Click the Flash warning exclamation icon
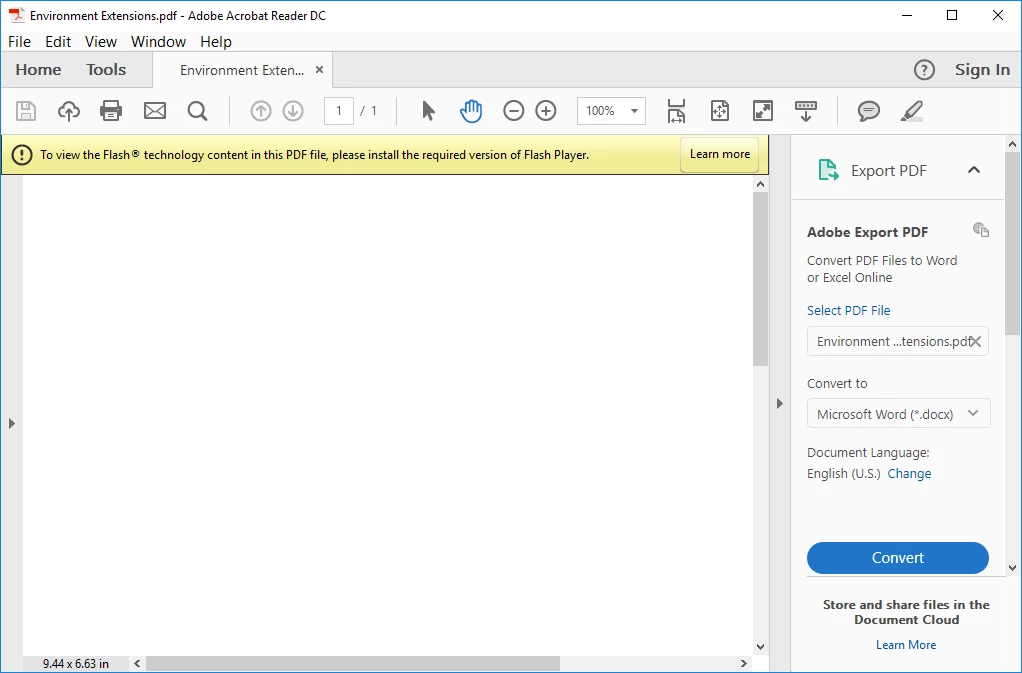Image resolution: width=1022 pixels, height=673 pixels. click(22, 155)
